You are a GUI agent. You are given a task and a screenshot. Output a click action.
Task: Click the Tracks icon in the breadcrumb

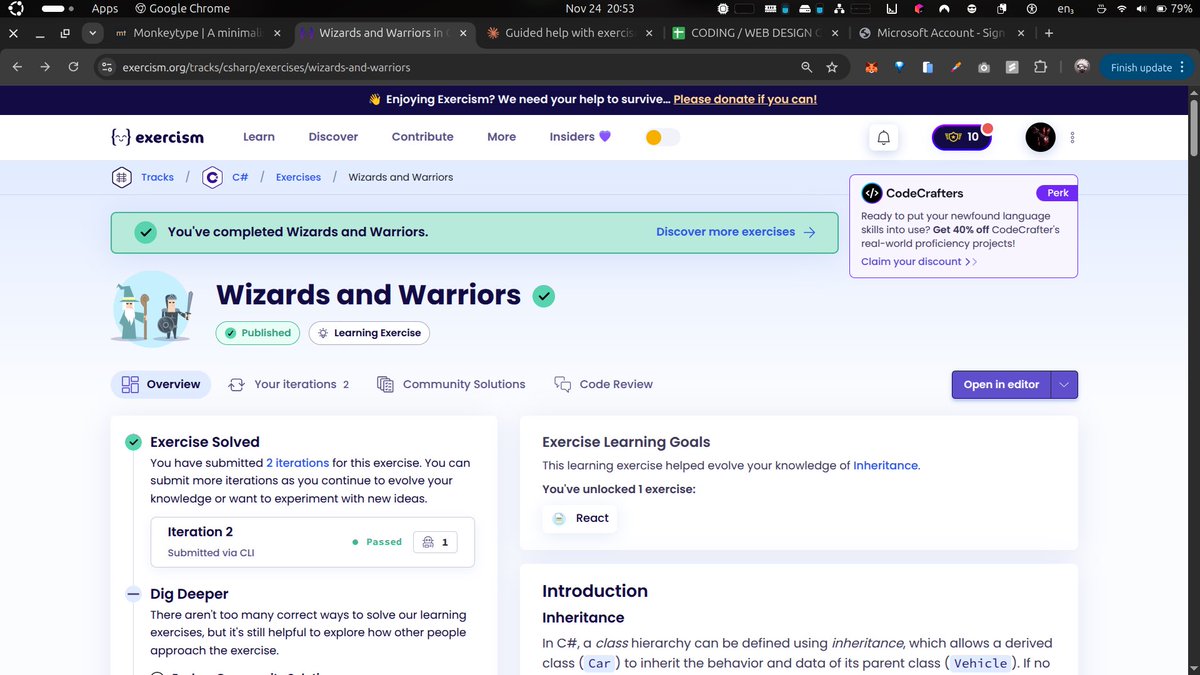click(x=120, y=177)
